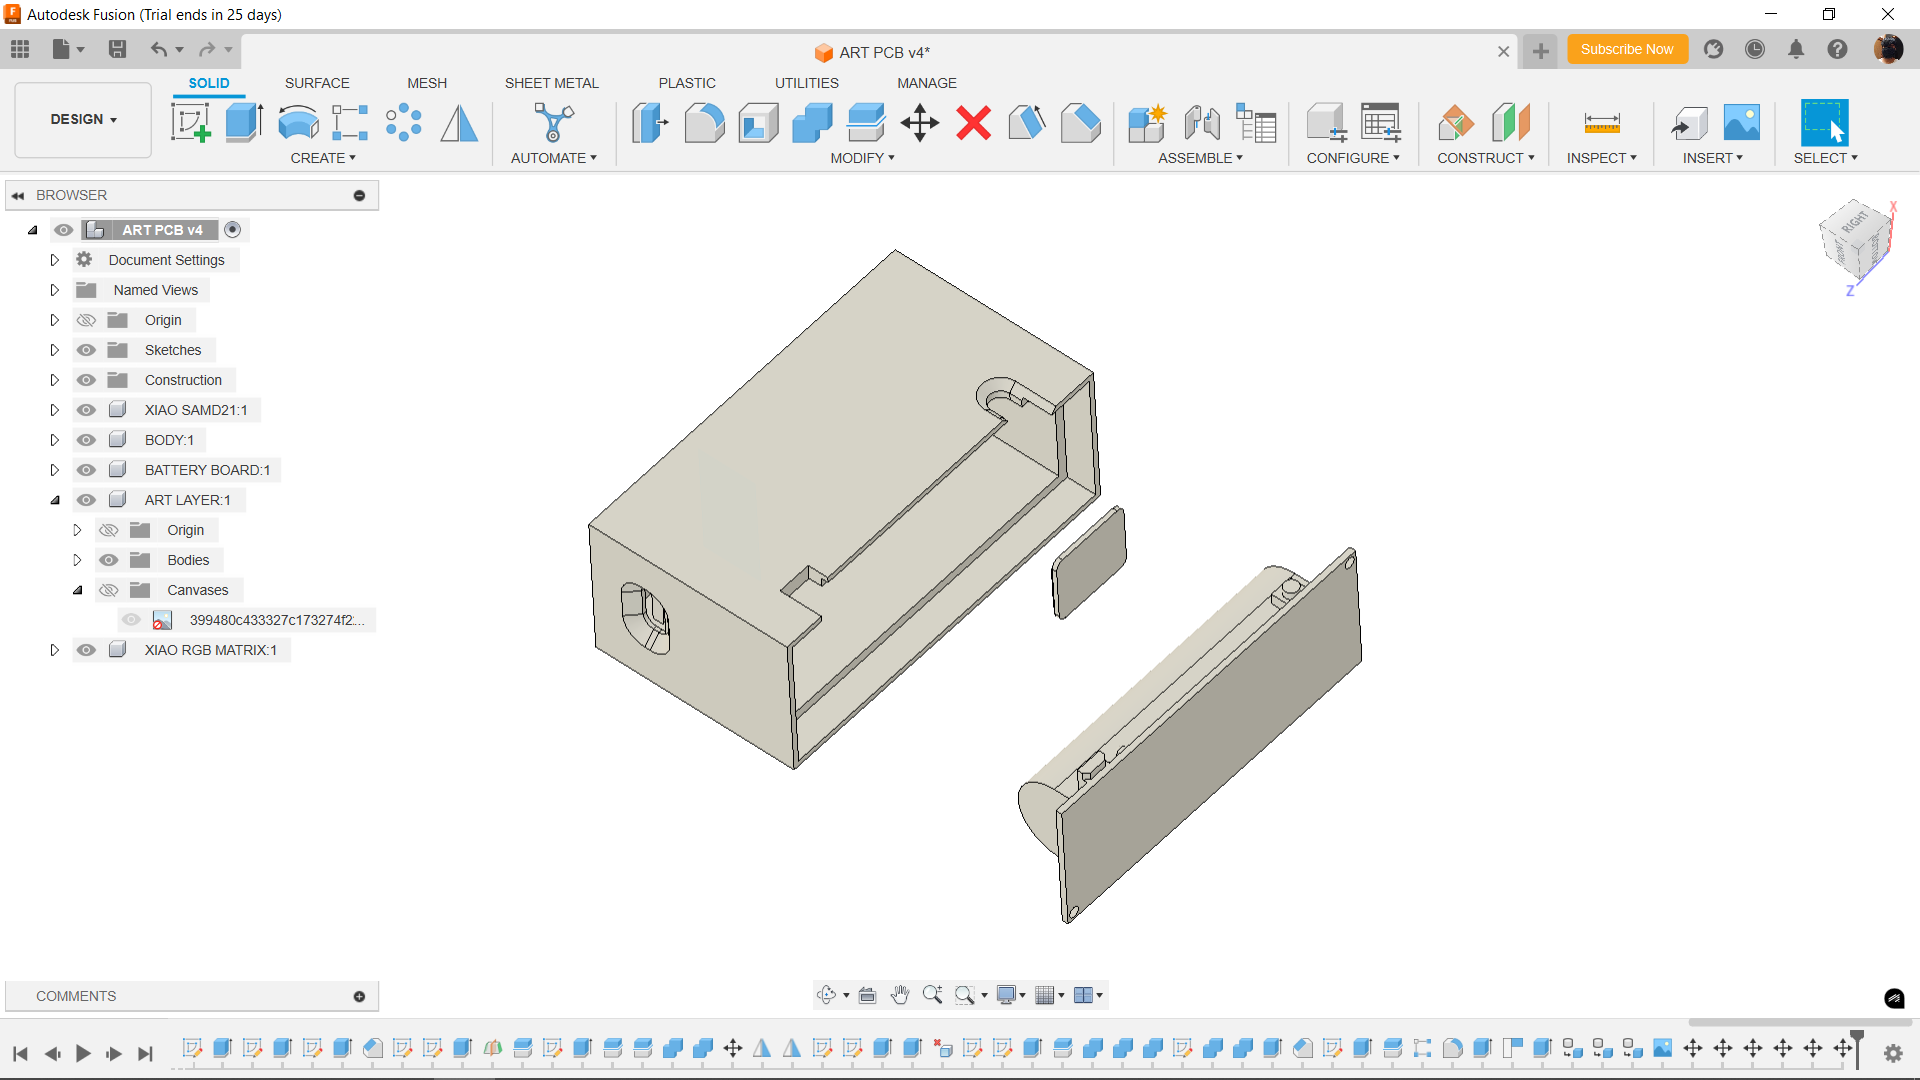Toggle the ART LAYER:1 Bodies folder visibility
Image resolution: width=1920 pixels, height=1080 pixels.
[x=109, y=560]
